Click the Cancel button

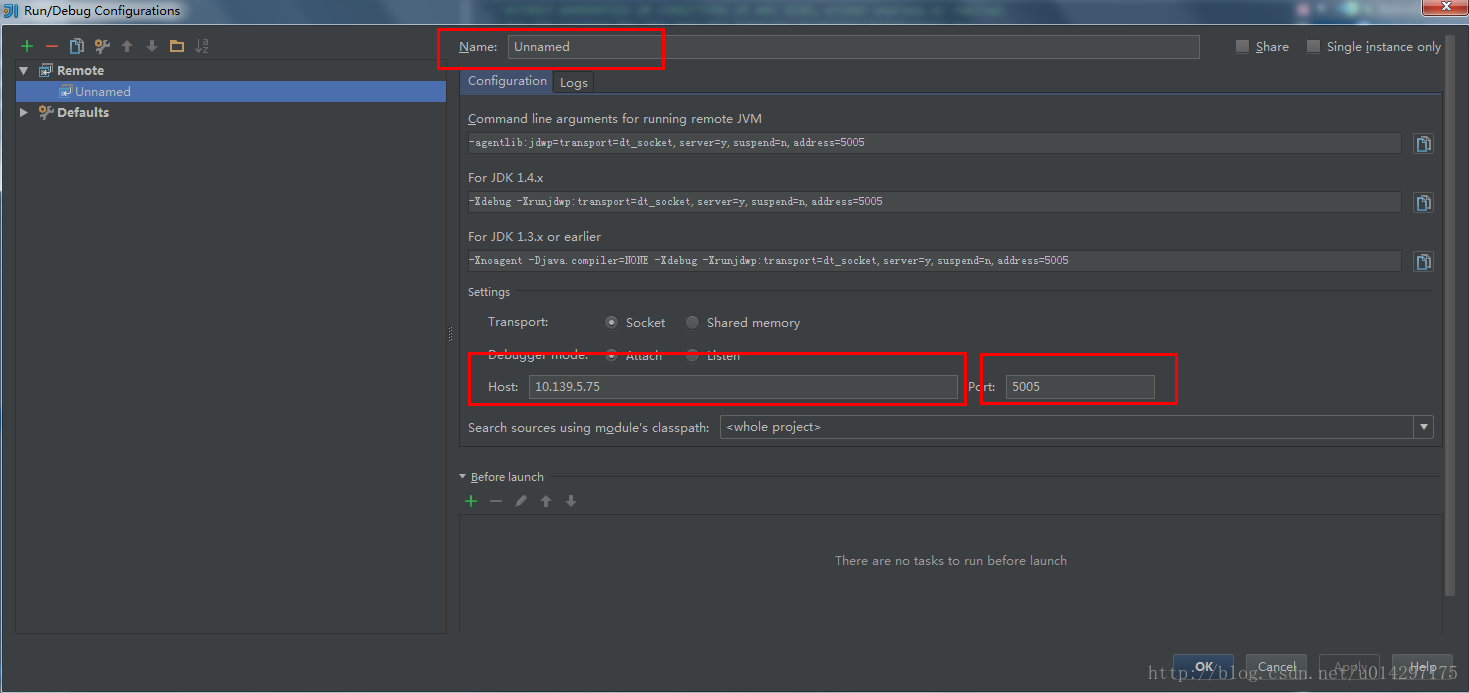1277,667
